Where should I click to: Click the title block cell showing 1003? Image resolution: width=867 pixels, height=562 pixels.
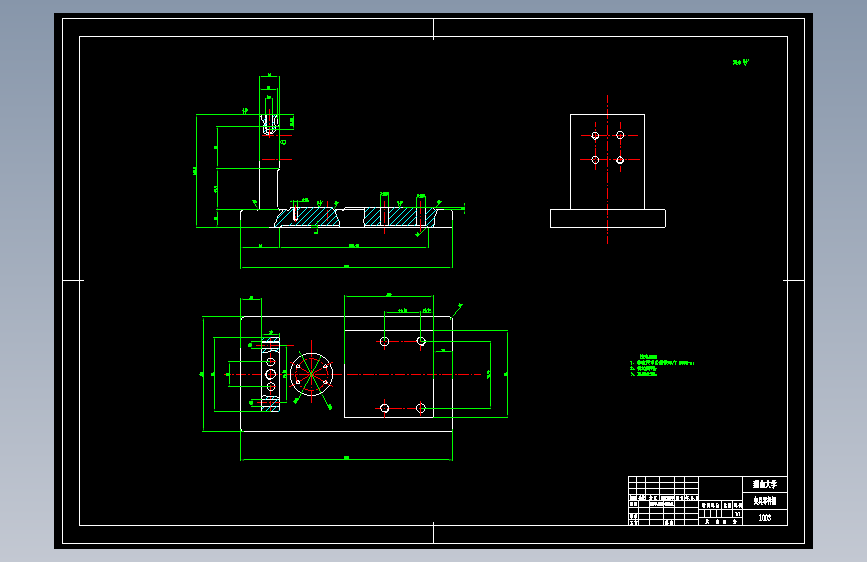765,518
